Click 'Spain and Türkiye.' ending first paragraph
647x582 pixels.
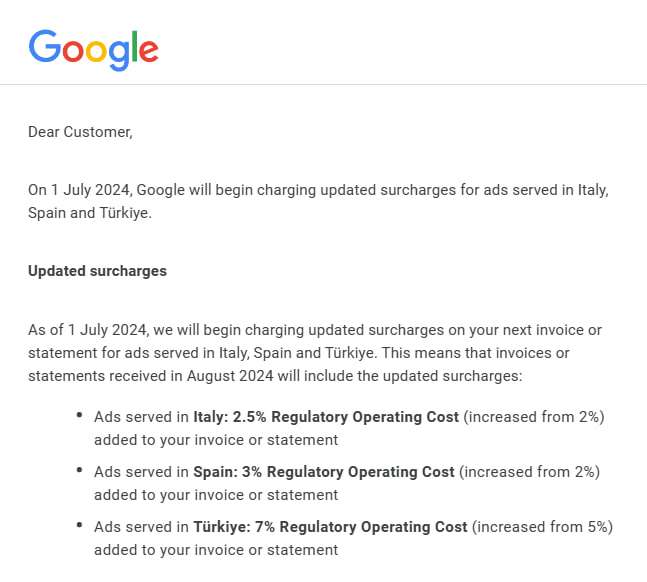click(90, 213)
